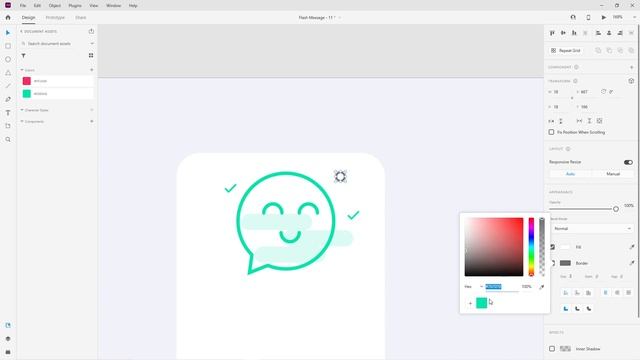Click the Opacity slider handle
Screen dimensions: 640x360
(x=616, y=209)
